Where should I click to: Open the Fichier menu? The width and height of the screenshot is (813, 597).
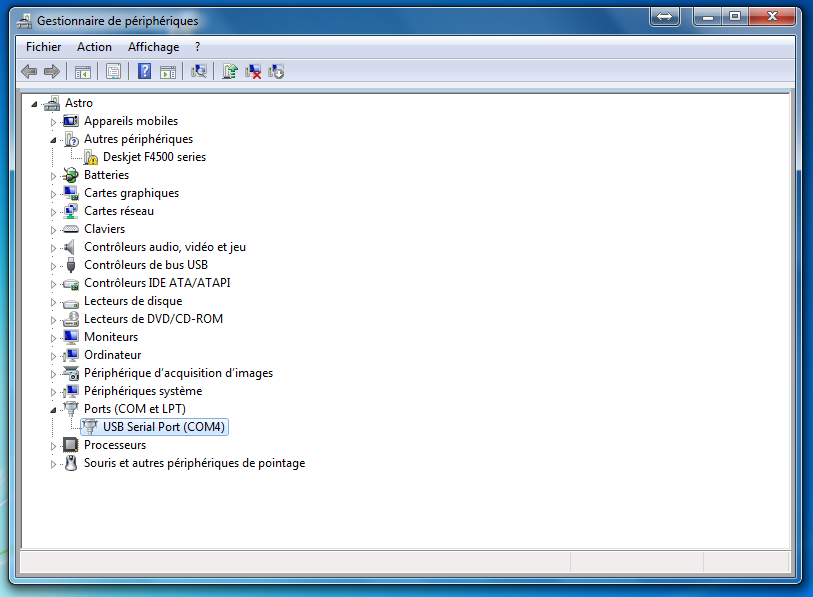pyautogui.click(x=43, y=46)
